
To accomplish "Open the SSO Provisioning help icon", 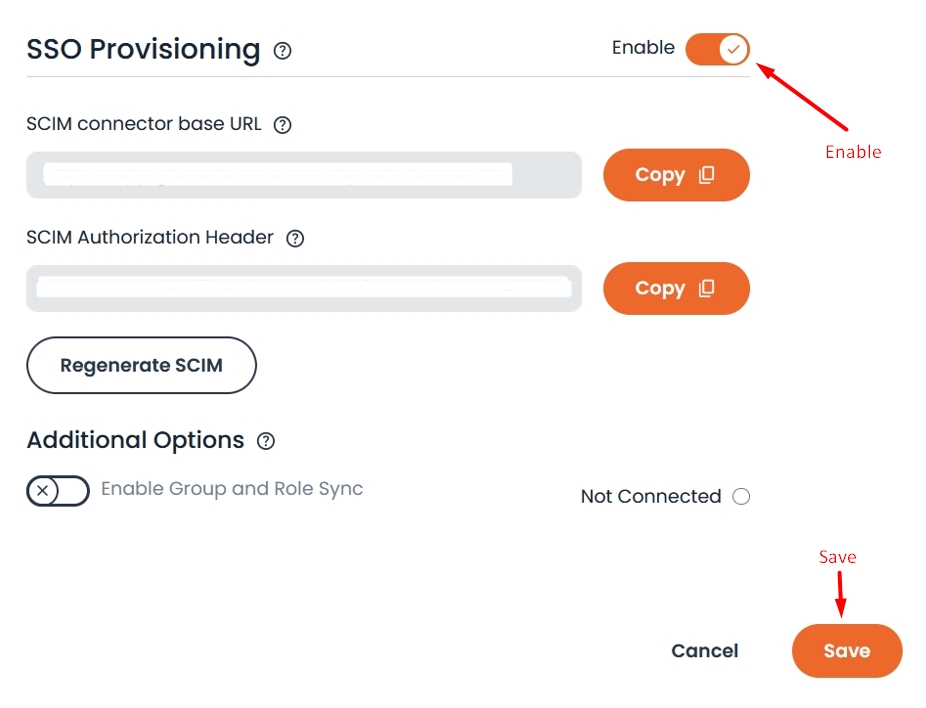I will click(282, 50).
